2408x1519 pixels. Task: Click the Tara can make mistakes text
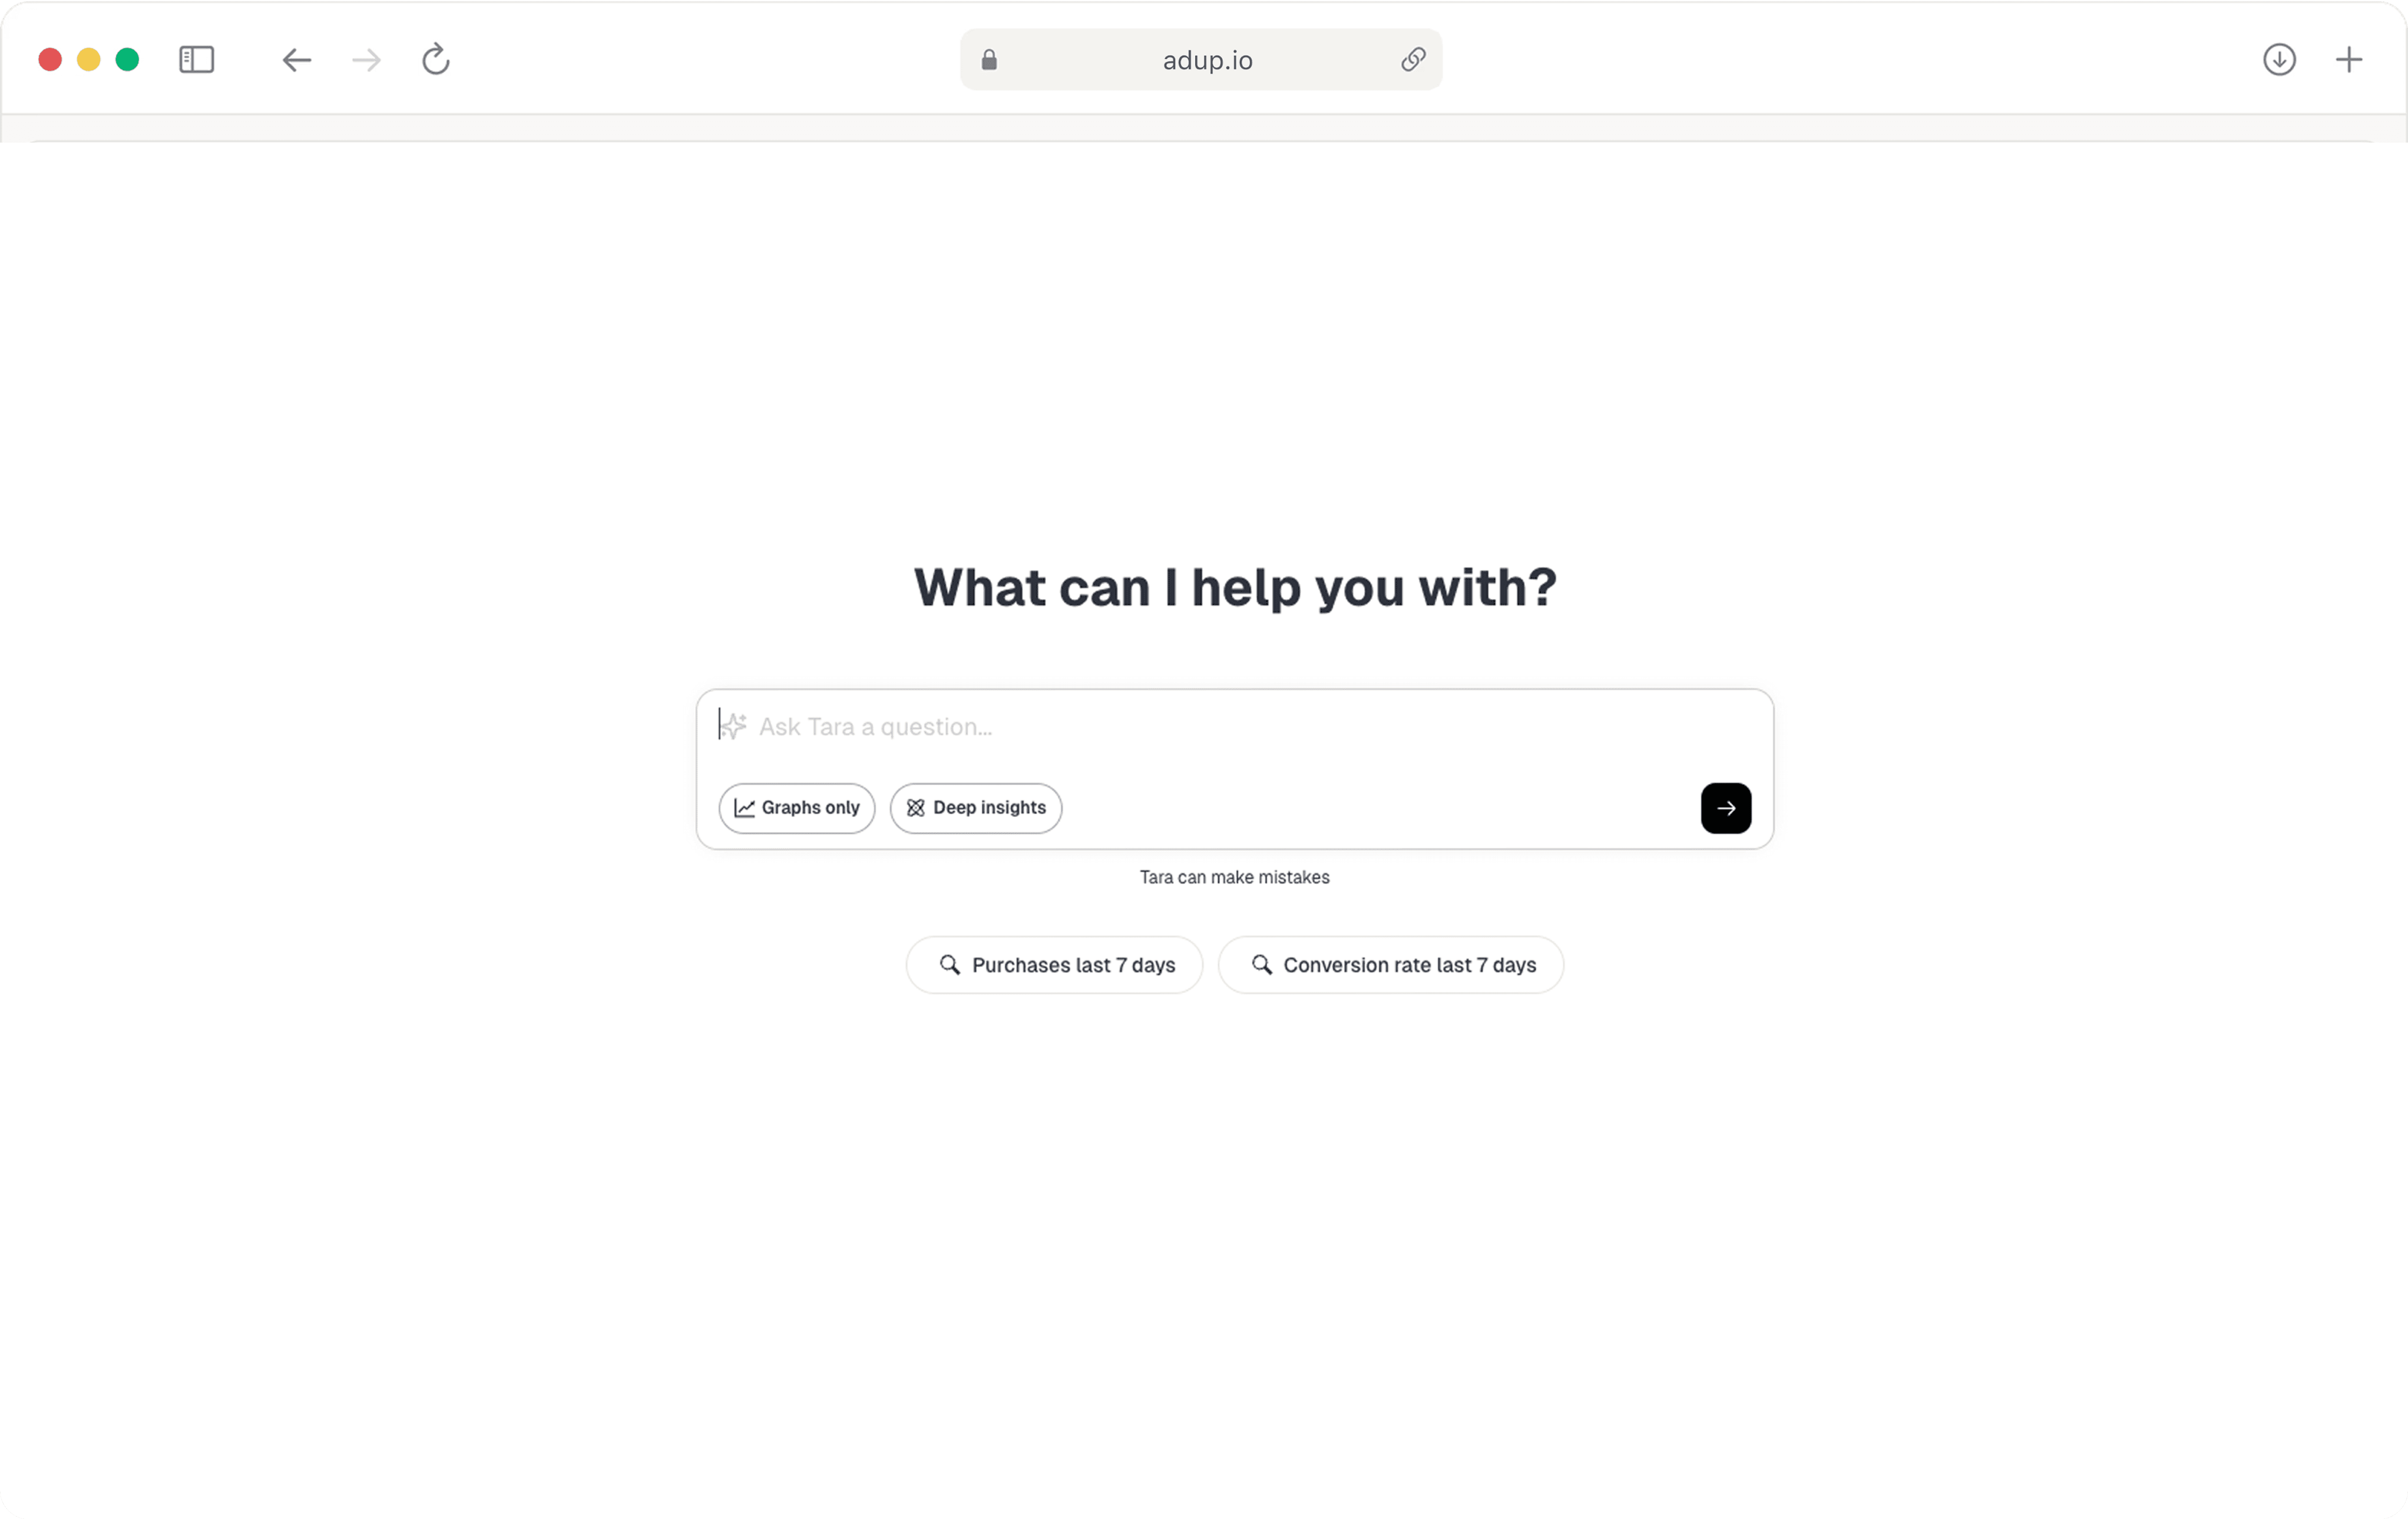[x=1235, y=877]
